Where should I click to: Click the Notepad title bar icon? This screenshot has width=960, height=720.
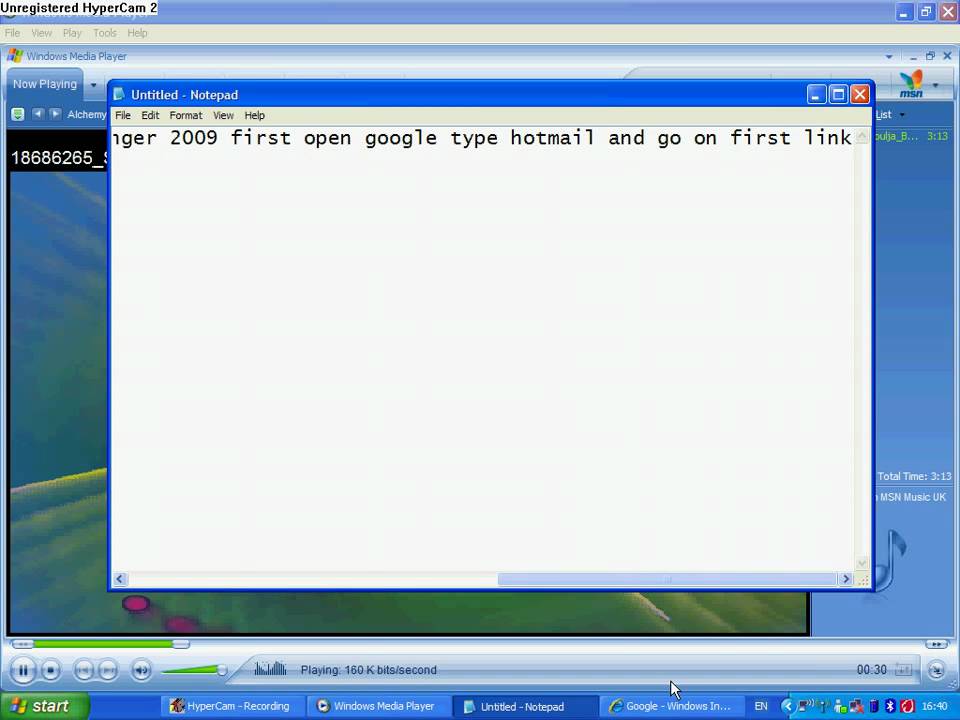[x=119, y=94]
